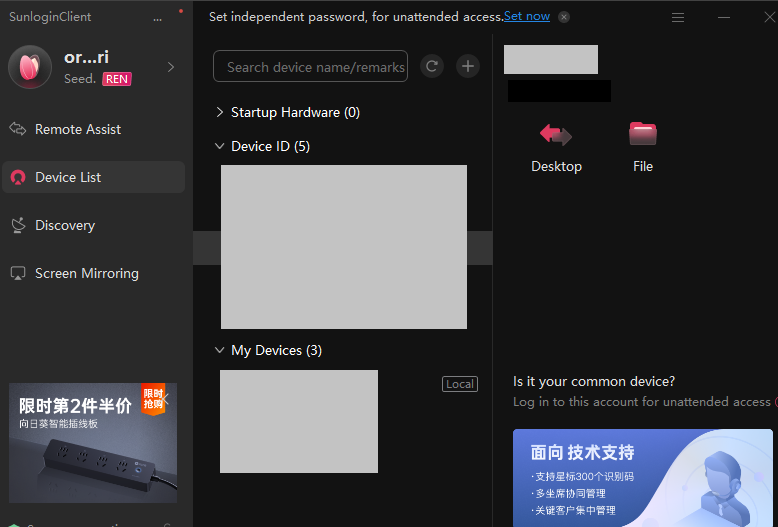Click the My Devices (3) label

[x=276, y=350]
